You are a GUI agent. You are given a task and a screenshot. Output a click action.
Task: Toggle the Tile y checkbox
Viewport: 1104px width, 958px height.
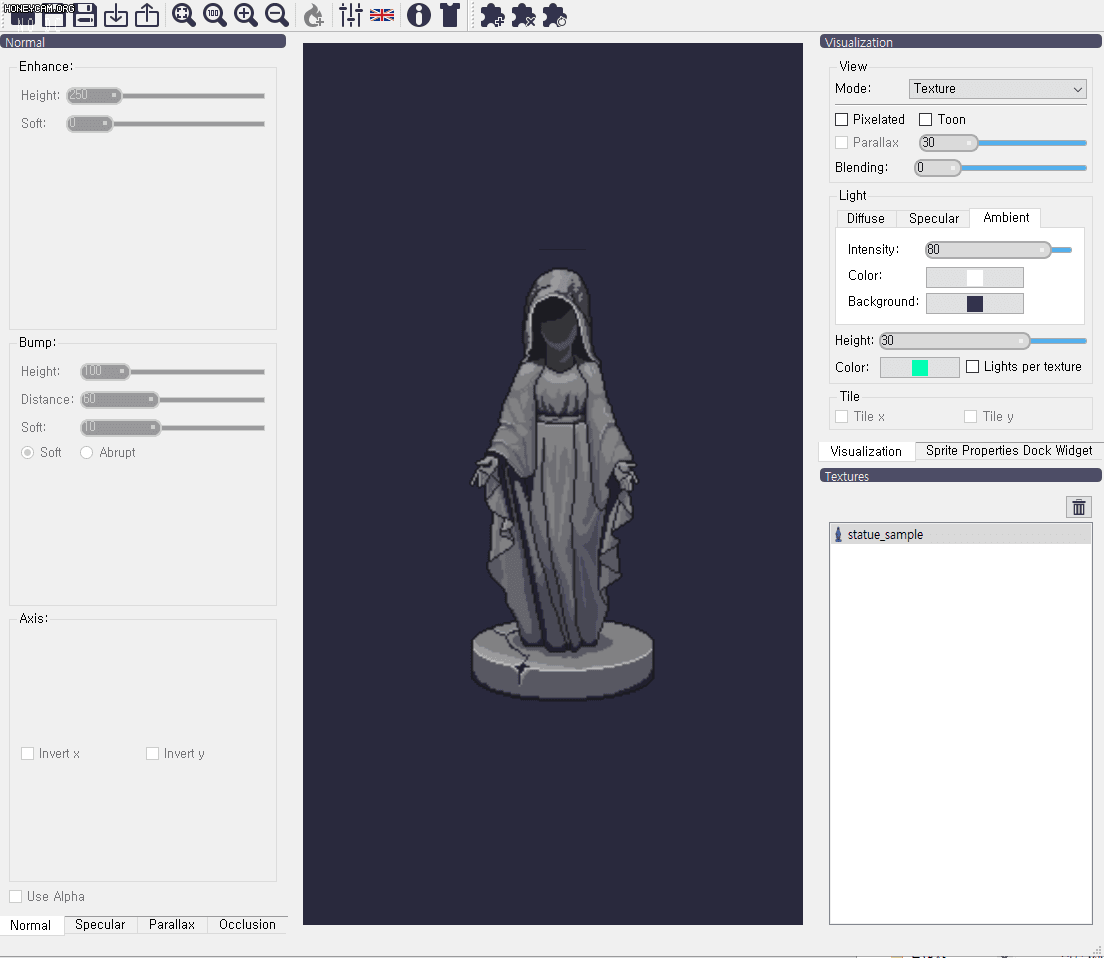[970, 416]
